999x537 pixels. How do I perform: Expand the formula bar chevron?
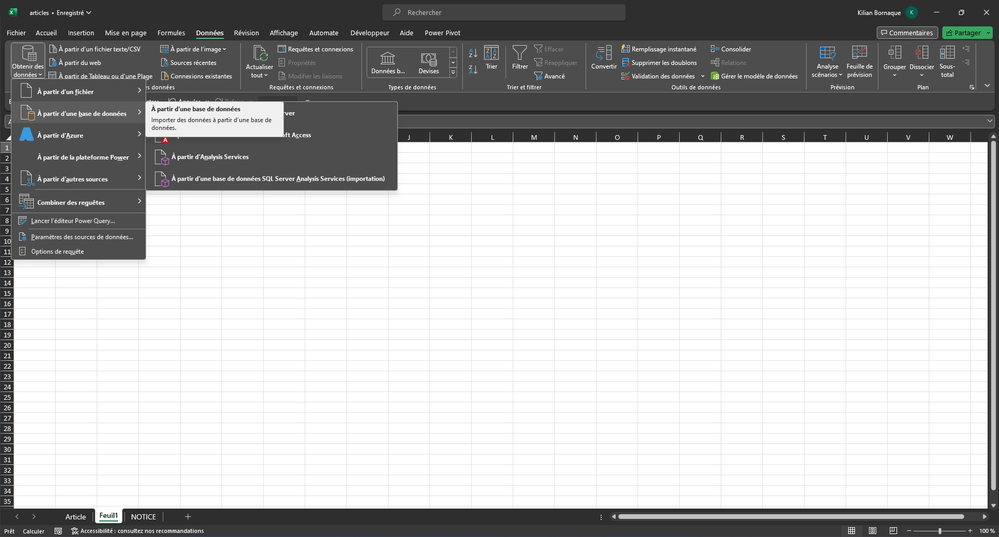point(989,120)
